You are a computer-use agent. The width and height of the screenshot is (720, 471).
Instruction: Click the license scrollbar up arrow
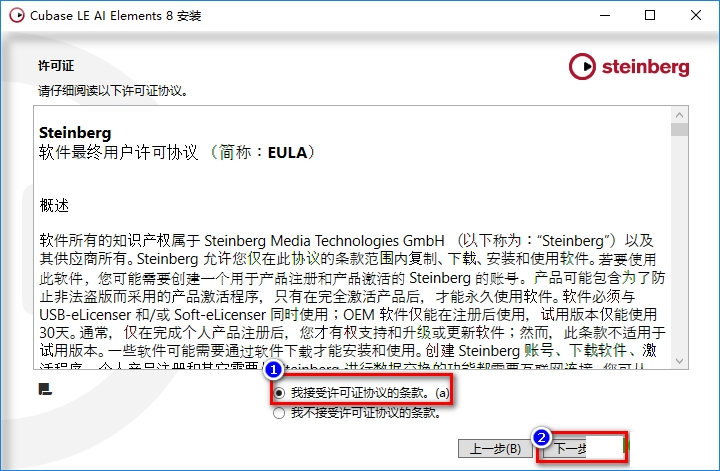(680, 114)
